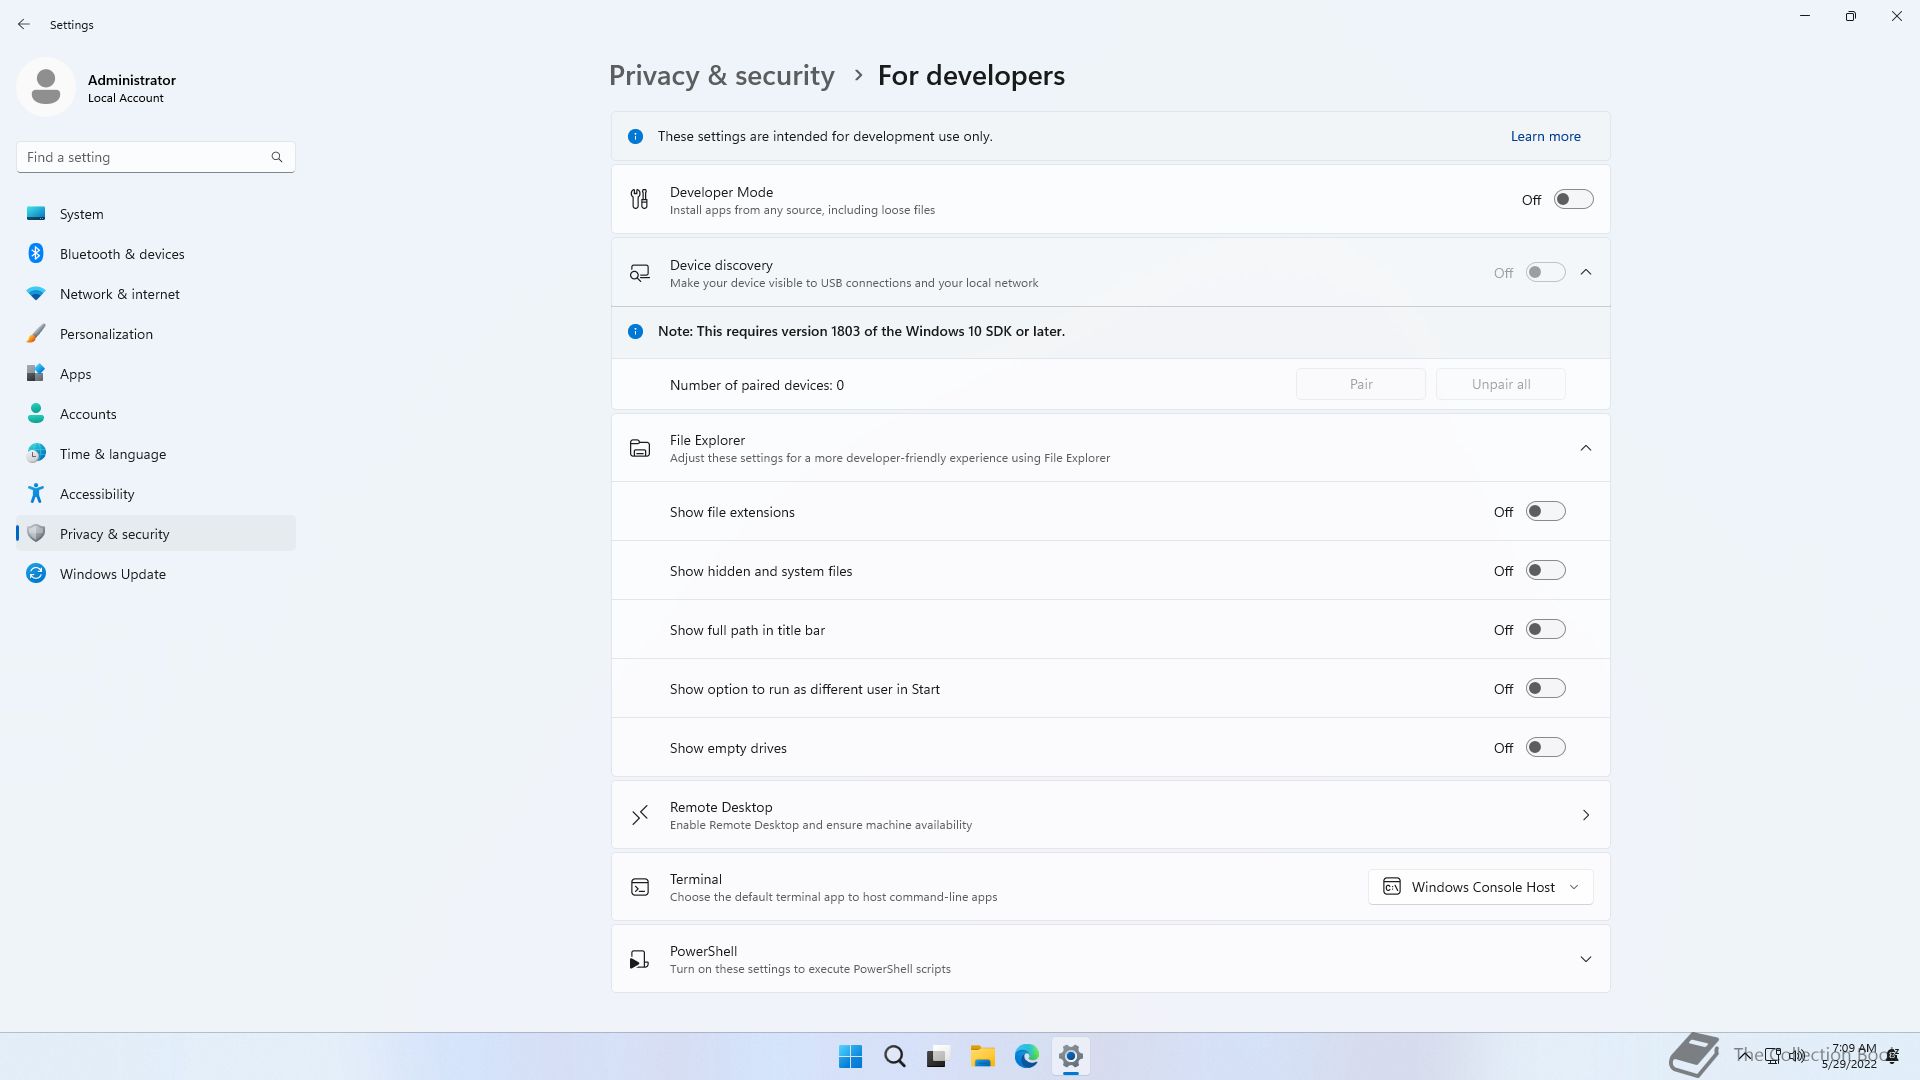Click the Learn more link
Viewport: 1920px width, 1080px height.
pyautogui.click(x=1545, y=137)
